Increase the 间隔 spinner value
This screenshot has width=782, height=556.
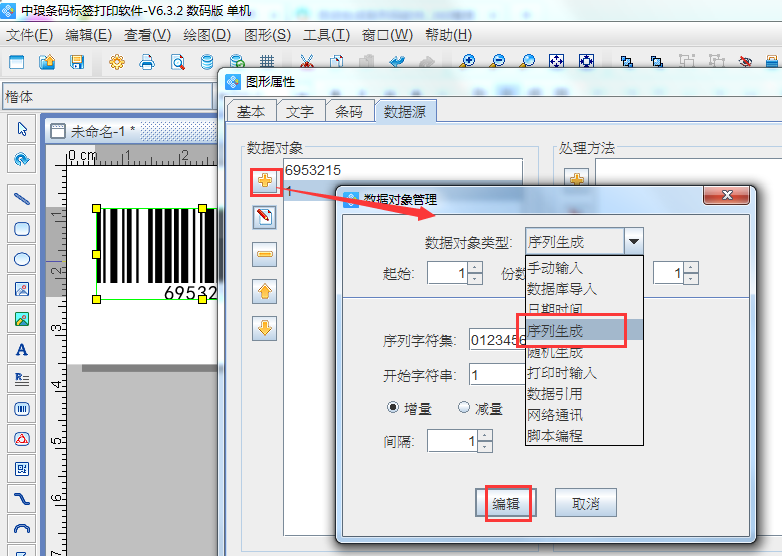pos(485,435)
